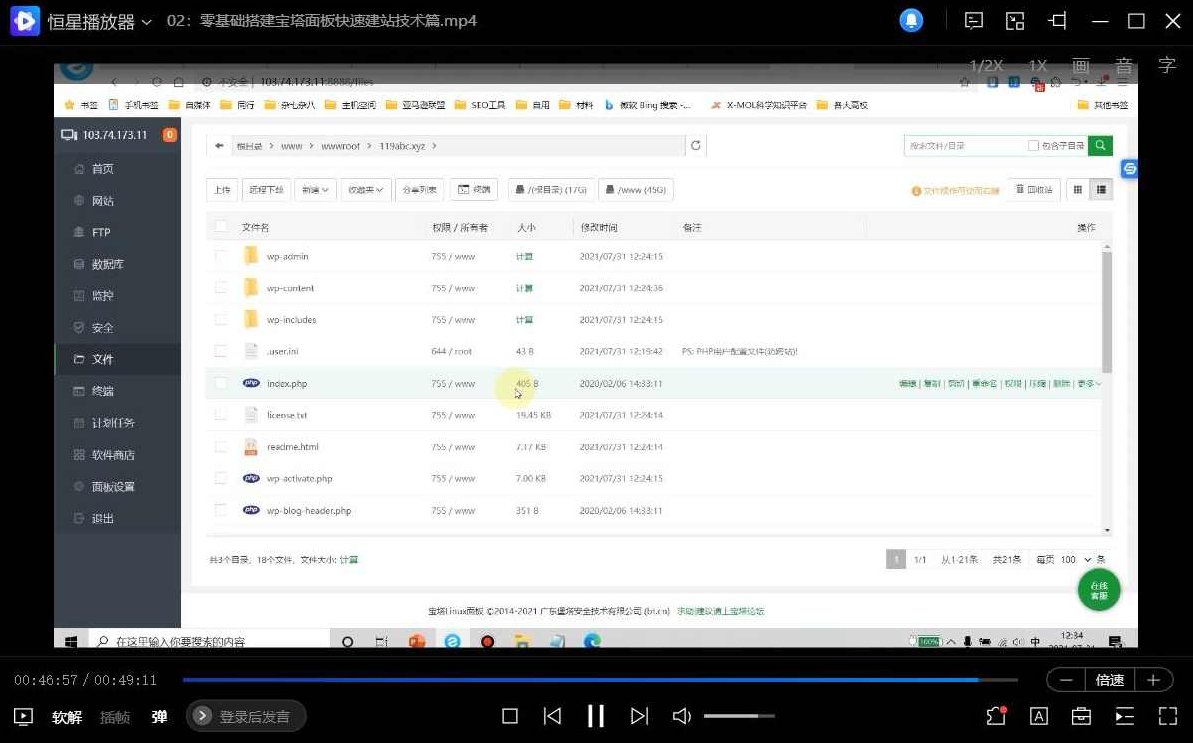Pause the video playback

click(596, 716)
